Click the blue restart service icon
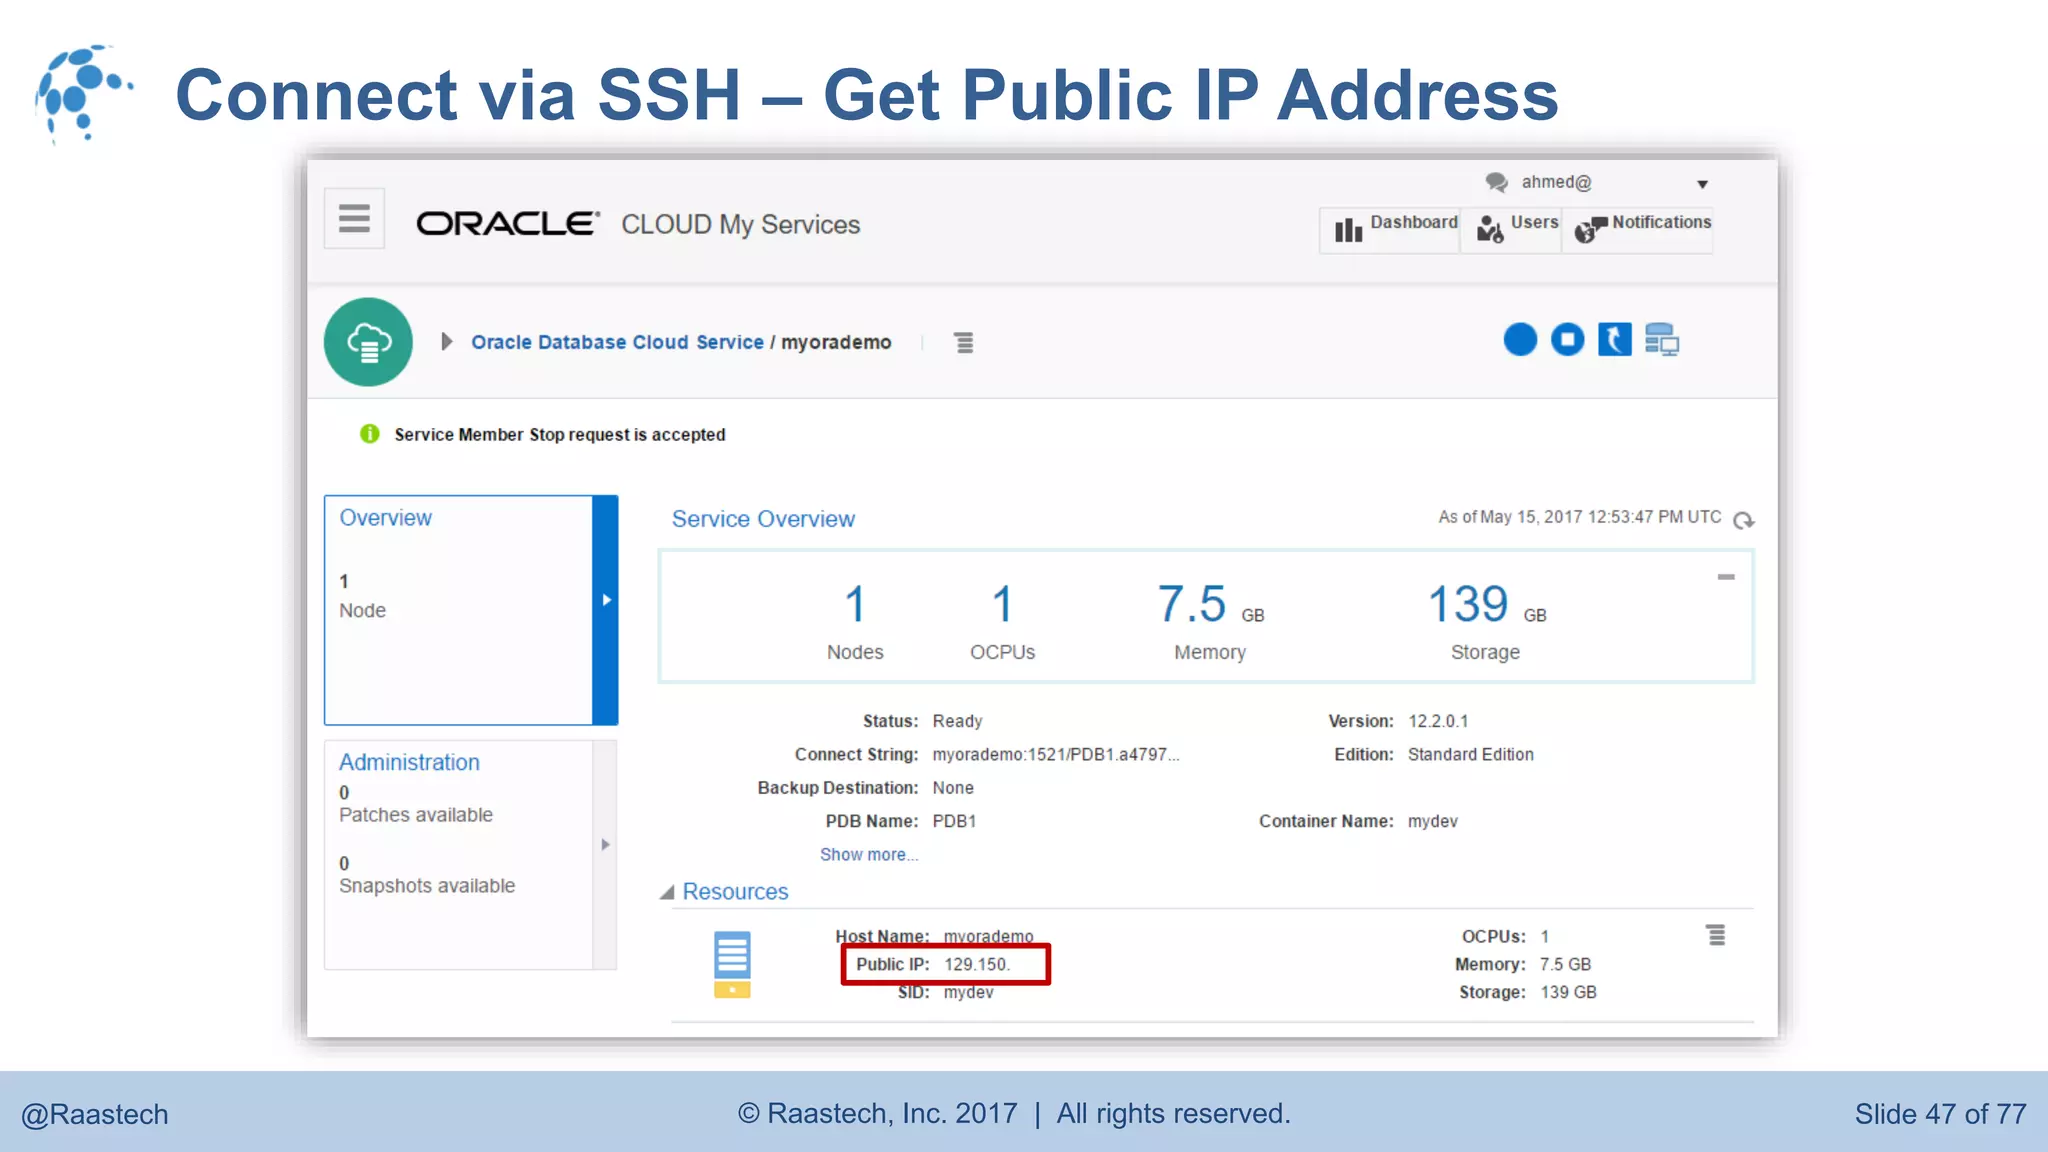Screen dimensions: 2048x1152 1615,340
